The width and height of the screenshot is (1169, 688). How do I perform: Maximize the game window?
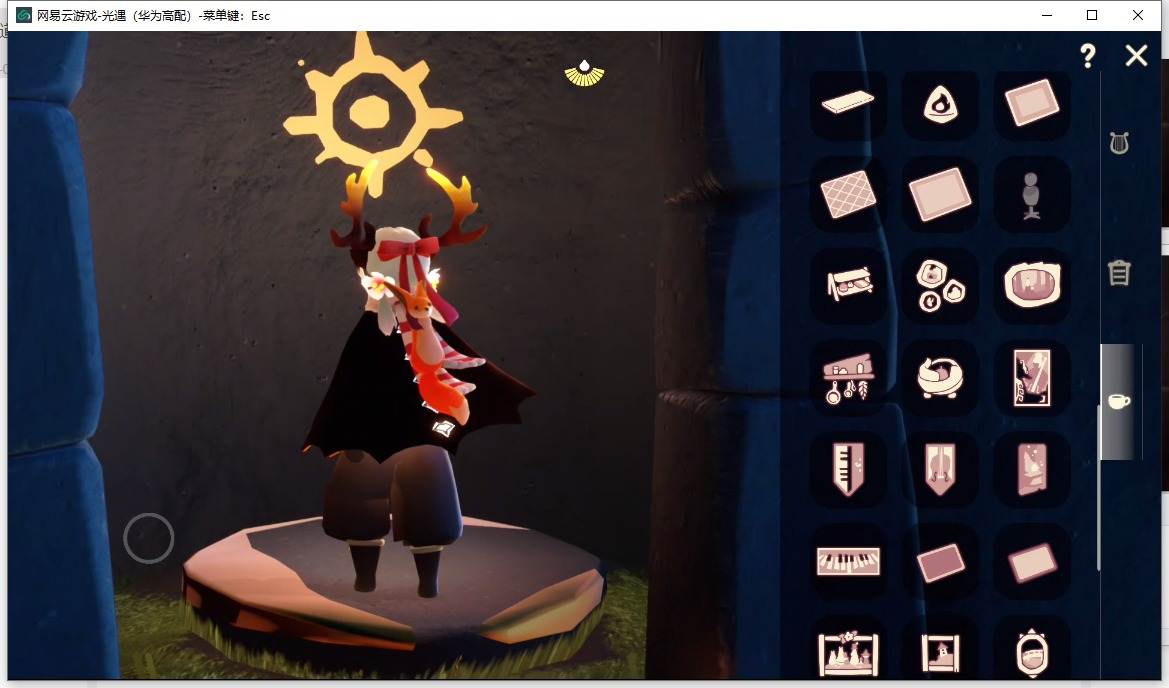[x=1092, y=15]
